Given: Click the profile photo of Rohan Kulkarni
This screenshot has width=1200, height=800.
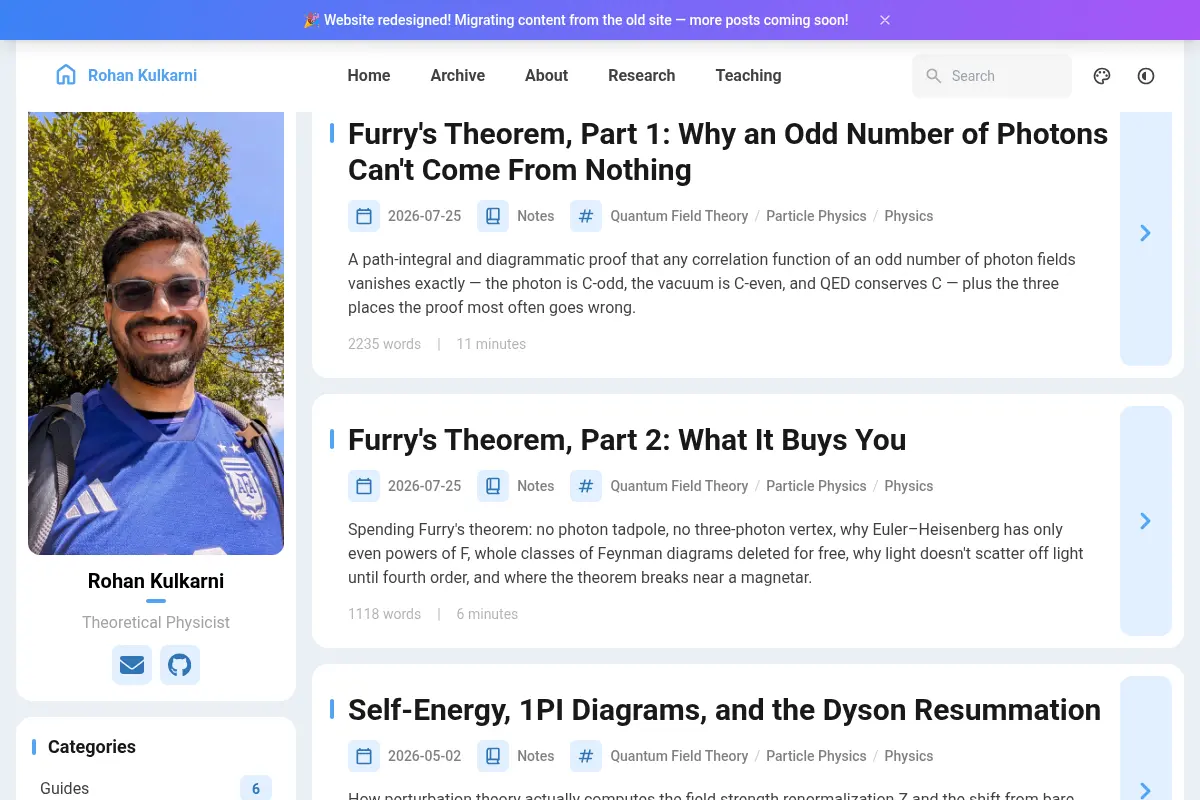Looking at the screenshot, I should tap(156, 333).
